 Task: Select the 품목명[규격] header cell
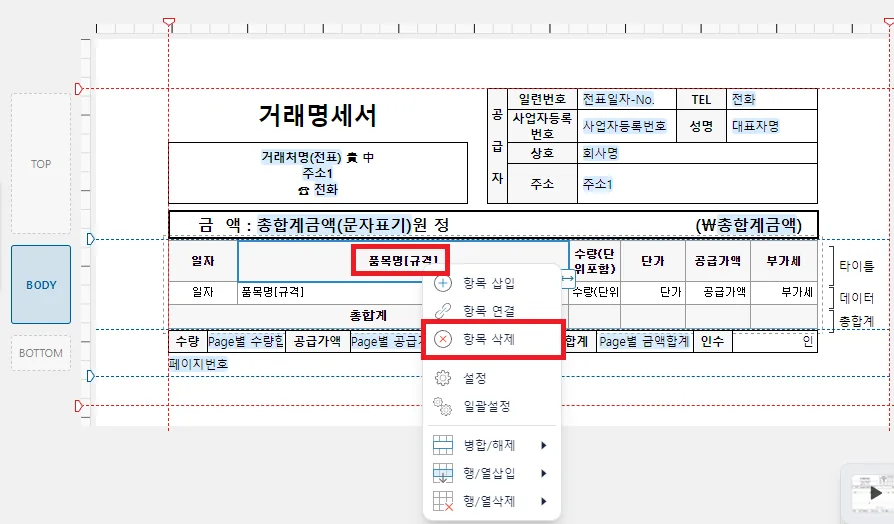403,261
